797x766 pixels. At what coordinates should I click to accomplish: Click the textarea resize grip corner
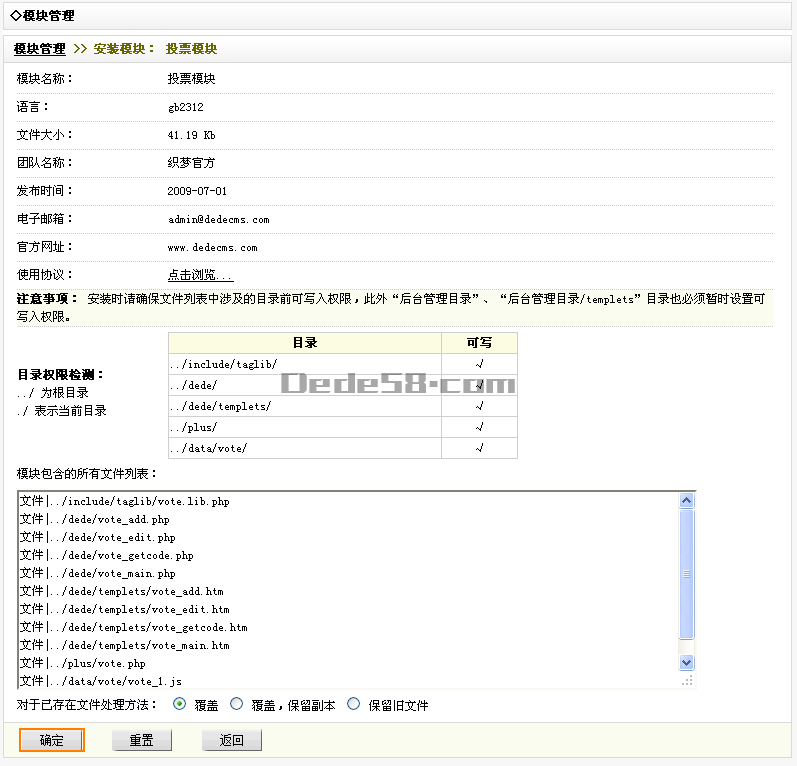687,680
